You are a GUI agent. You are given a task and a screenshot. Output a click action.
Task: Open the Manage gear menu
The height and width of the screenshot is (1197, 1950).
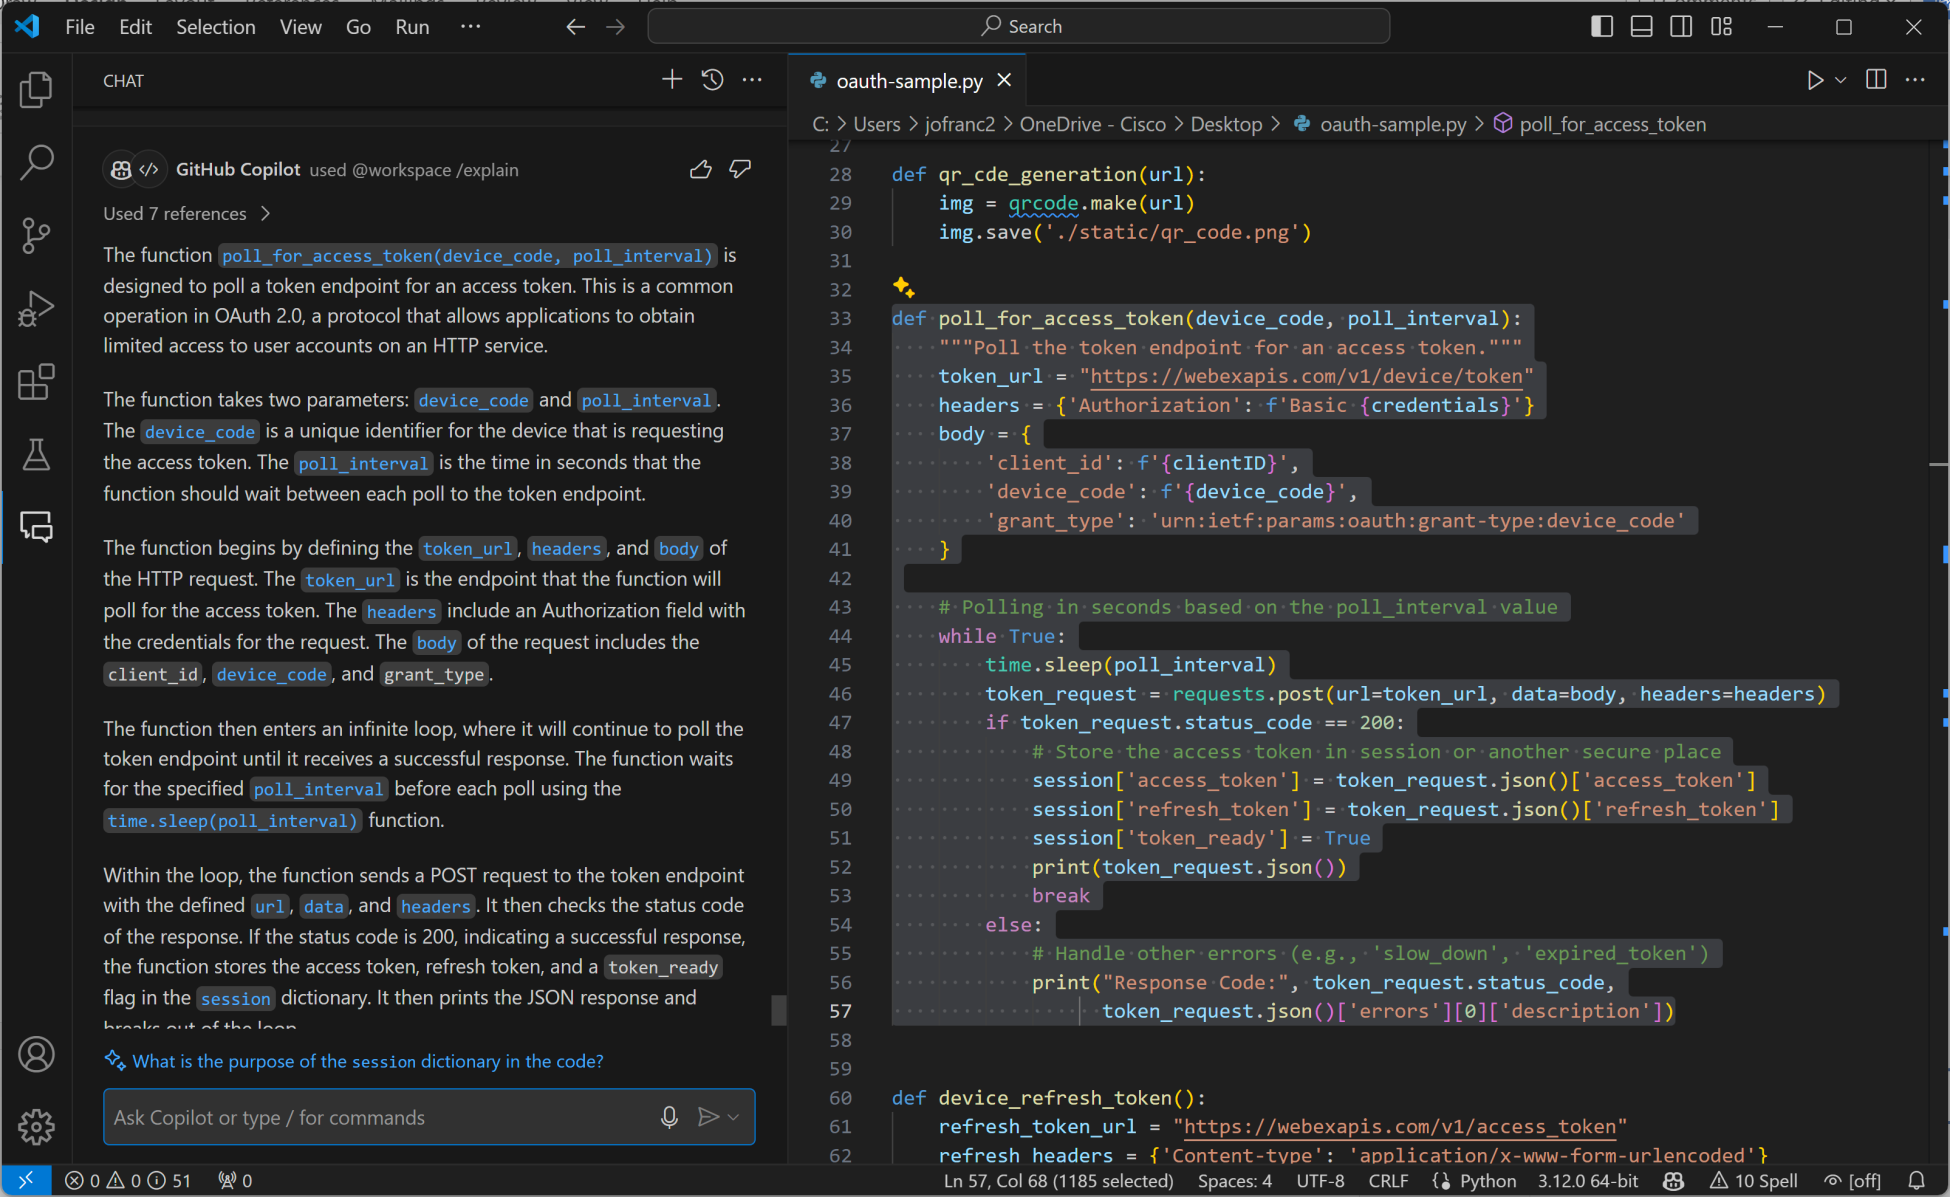[36, 1127]
